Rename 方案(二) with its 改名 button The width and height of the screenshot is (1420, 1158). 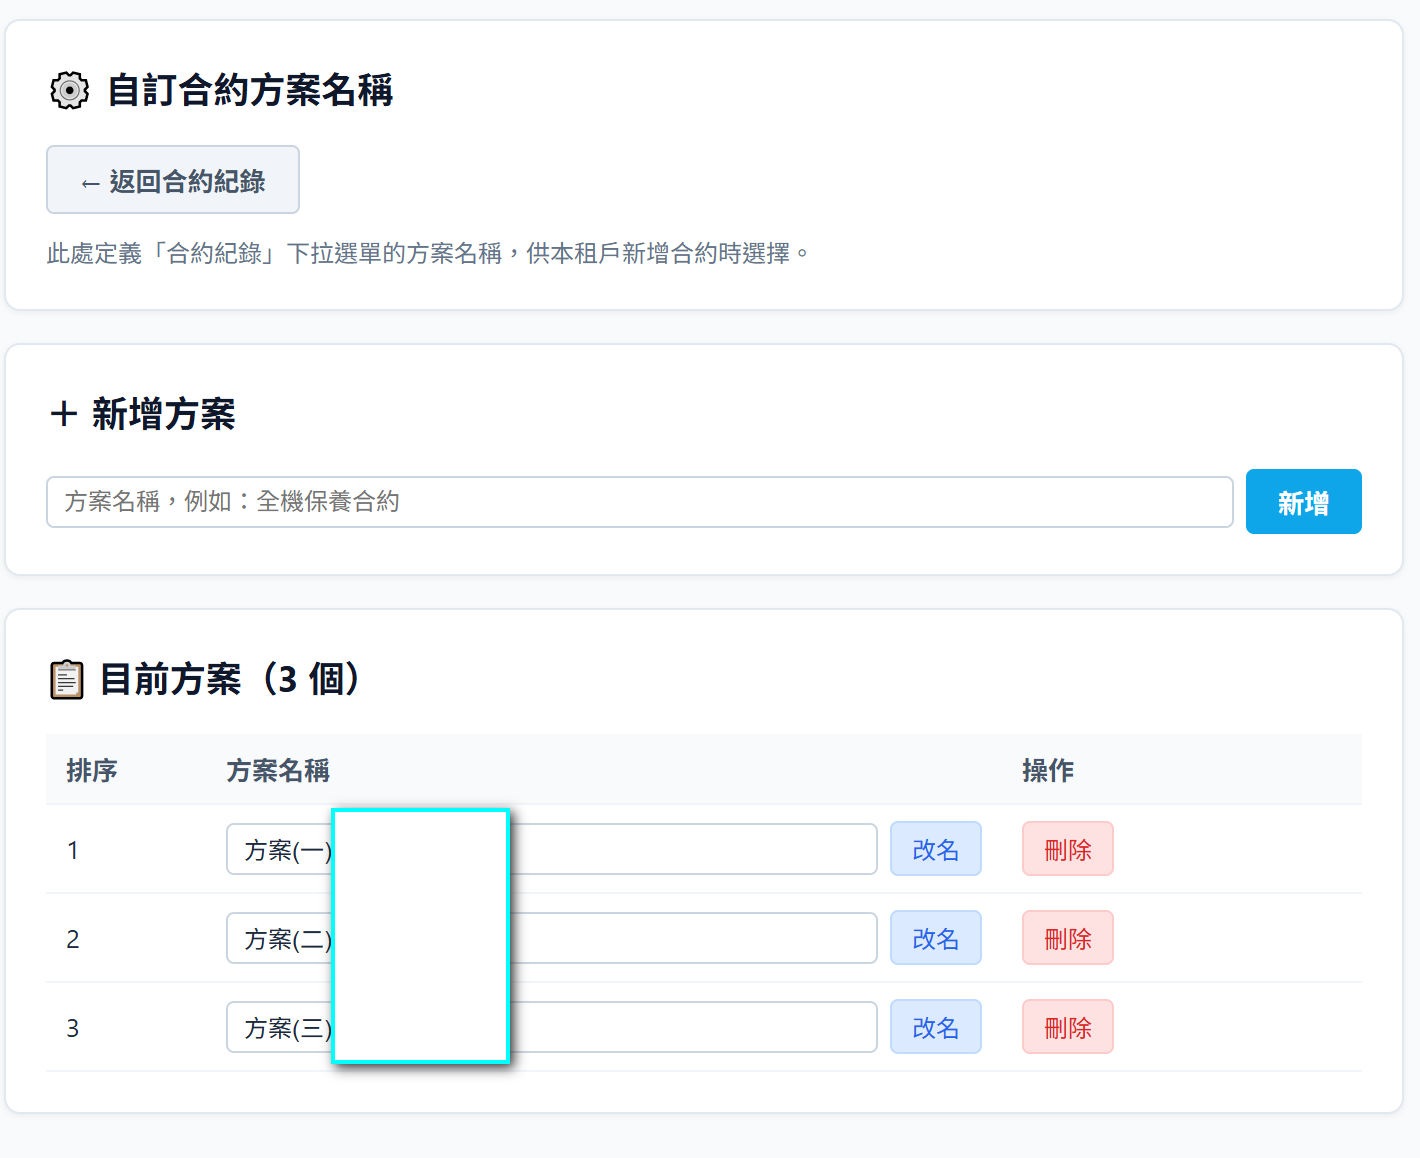click(935, 938)
